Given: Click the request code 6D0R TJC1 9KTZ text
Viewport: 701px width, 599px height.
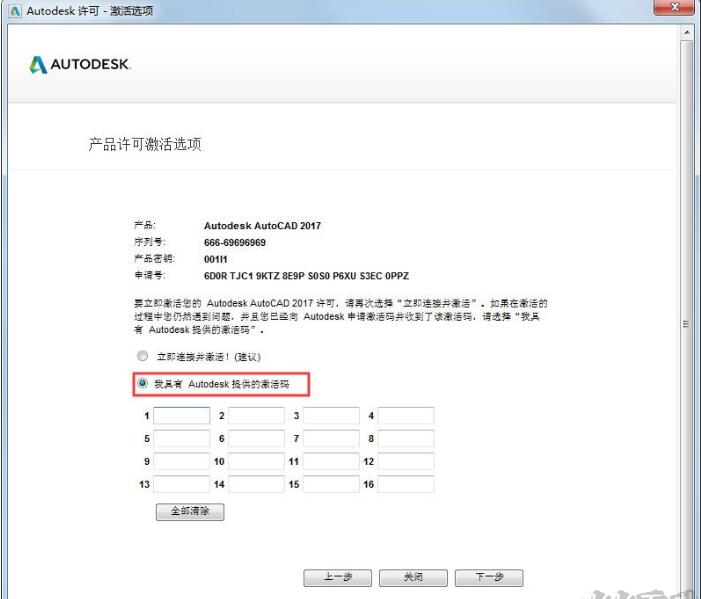Looking at the screenshot, I should (306, 276).
